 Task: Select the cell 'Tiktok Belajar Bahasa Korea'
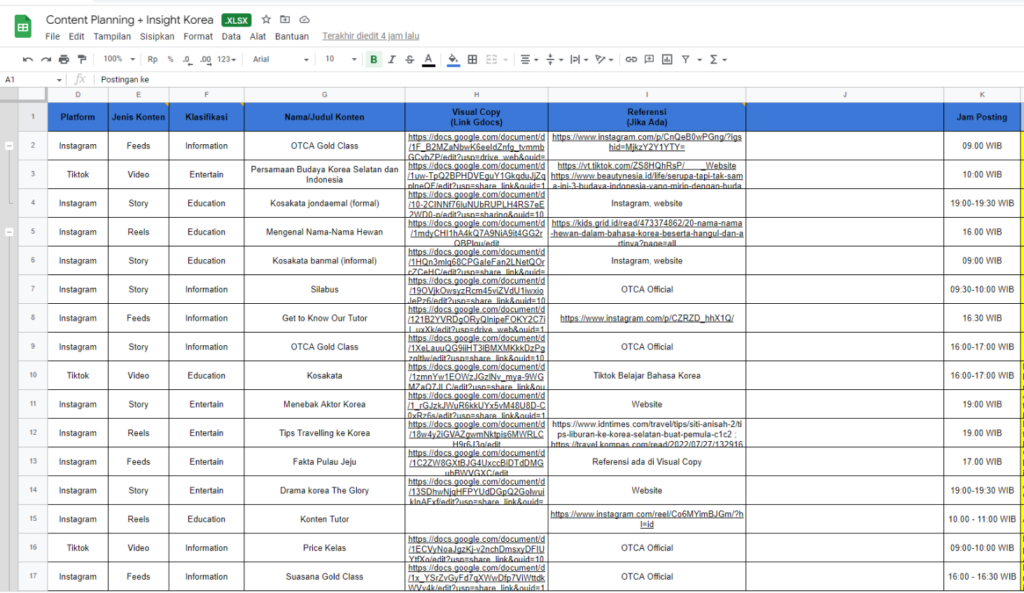(x=647, y=376)
